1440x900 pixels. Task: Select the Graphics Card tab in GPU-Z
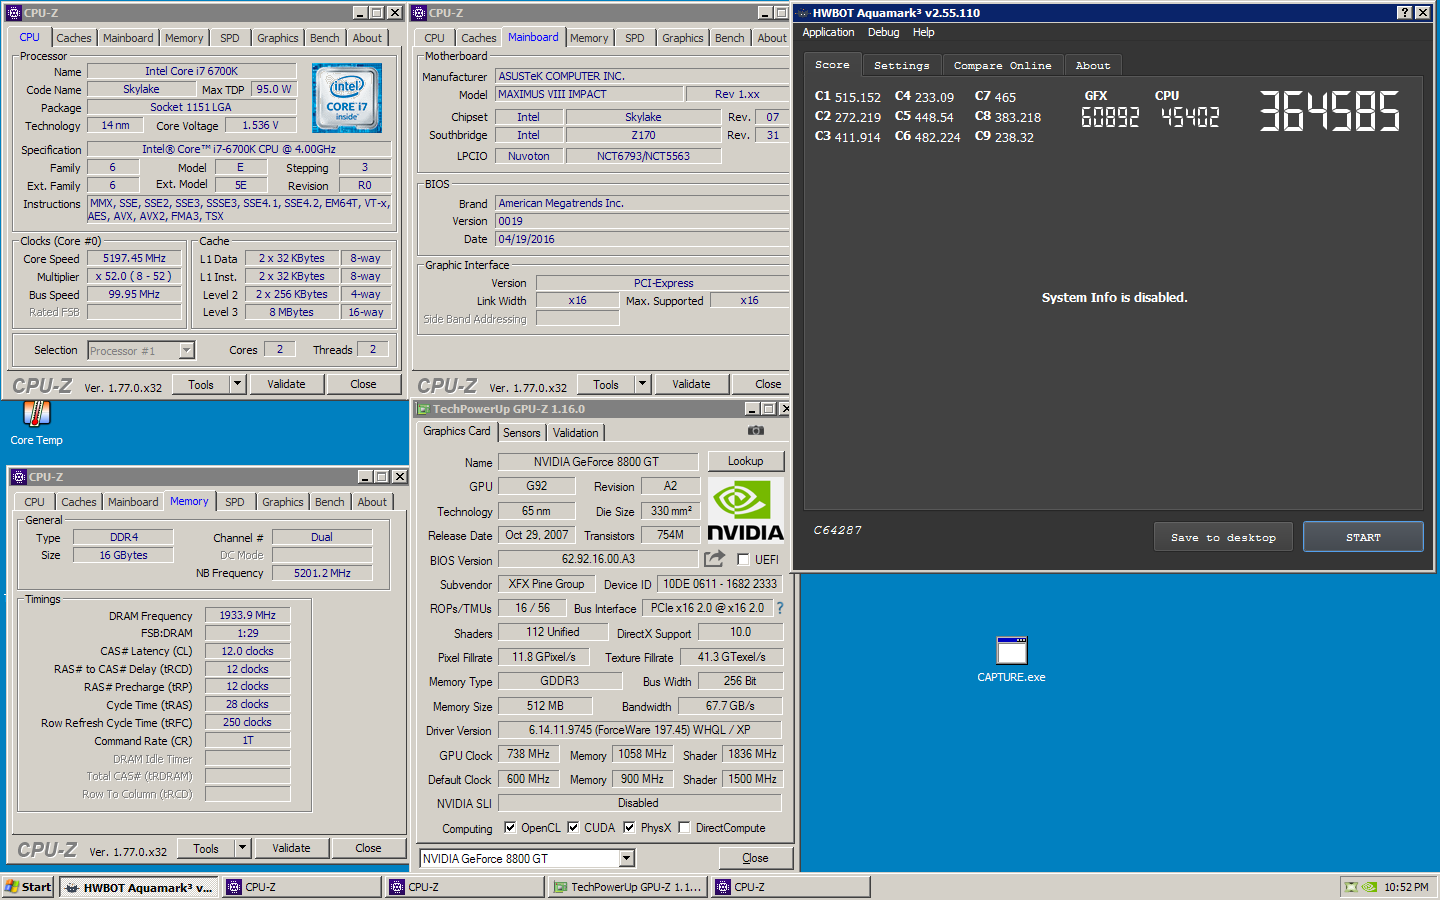(x=457, y=431)
